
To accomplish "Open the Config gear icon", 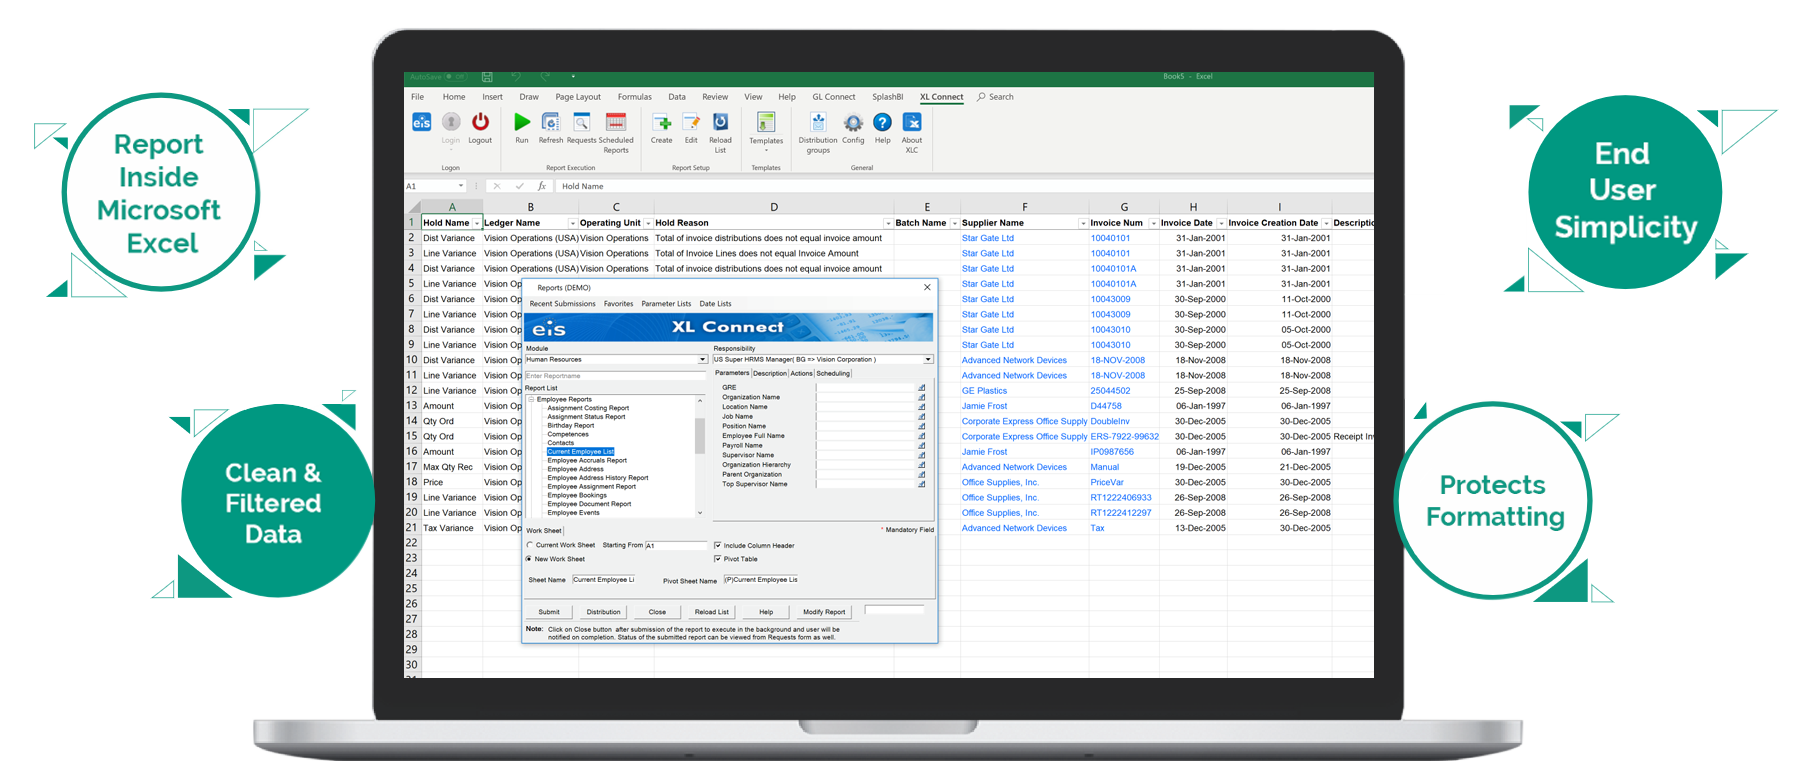I will 853,122.
